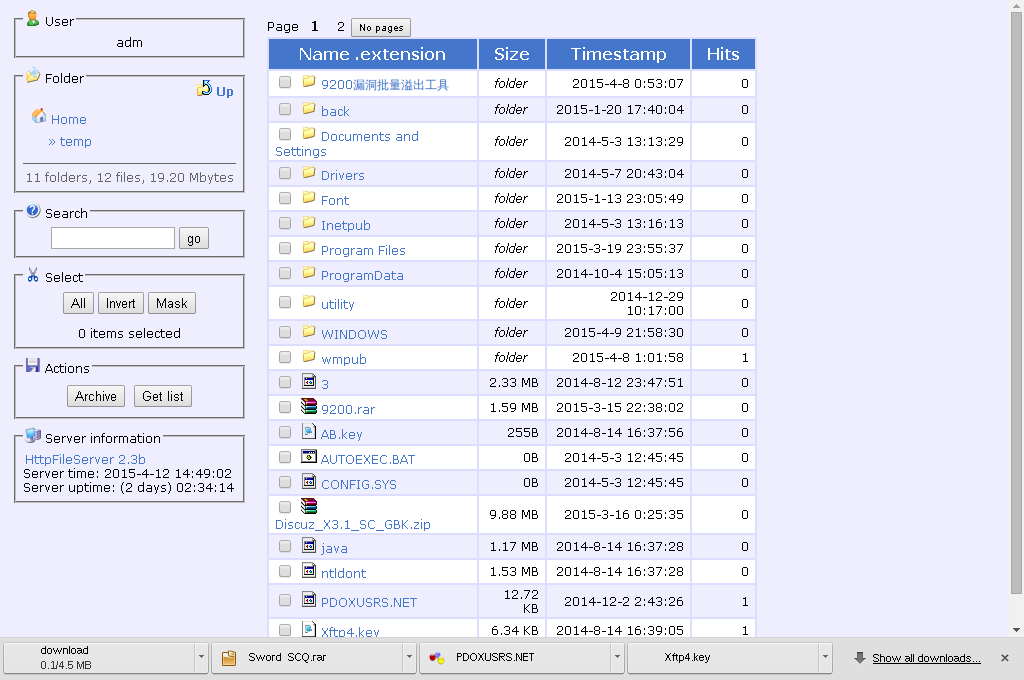This screenshot has height=680, width=1024.
Task: Click the Home house icon in Folder panel
Action: [x=39, y=116]
